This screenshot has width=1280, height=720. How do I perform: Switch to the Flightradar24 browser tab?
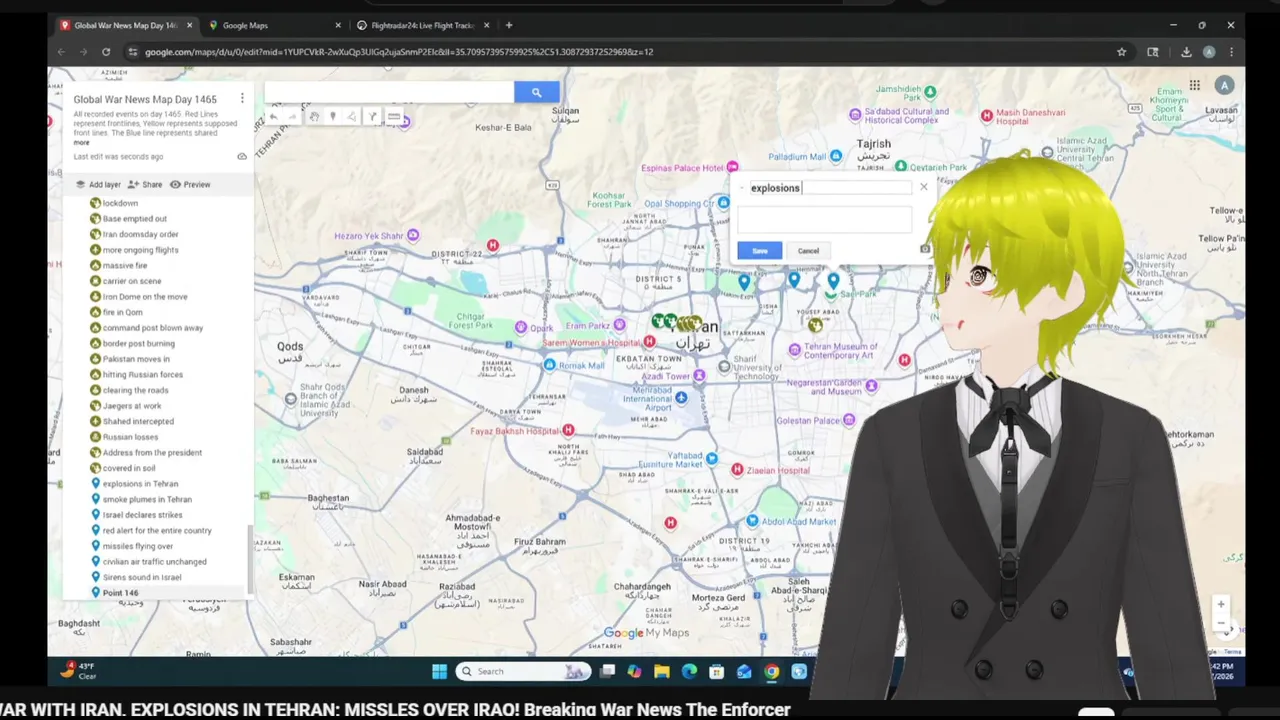click(420, 25)
